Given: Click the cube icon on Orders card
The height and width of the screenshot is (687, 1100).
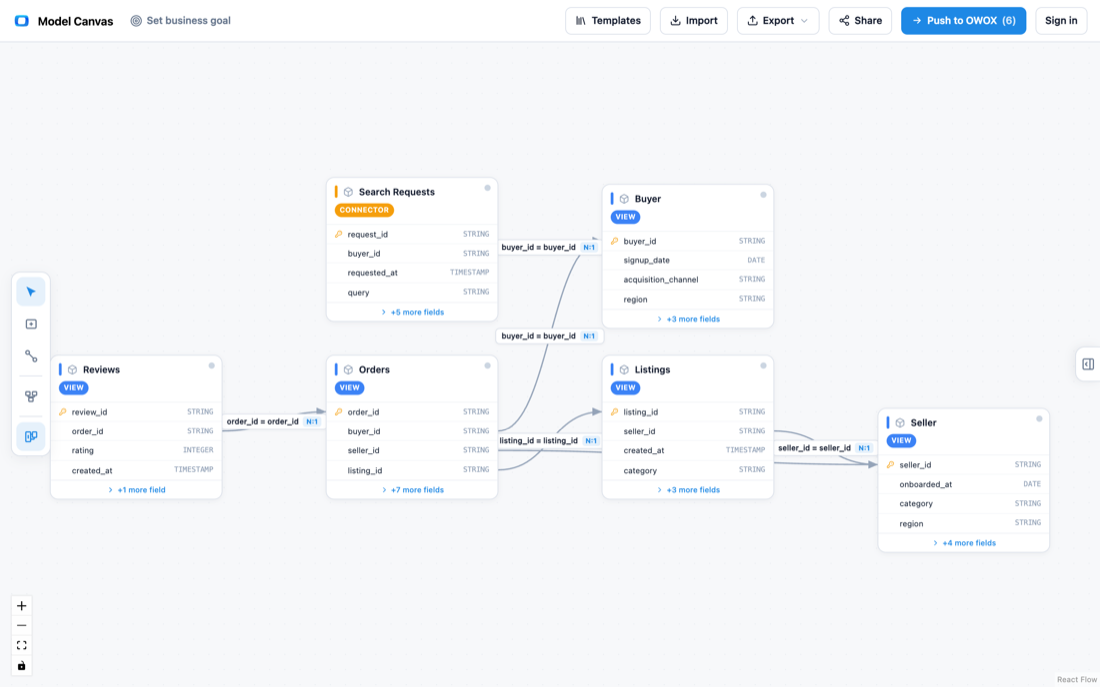Looking at the screenshot, I should coord(348,370).
